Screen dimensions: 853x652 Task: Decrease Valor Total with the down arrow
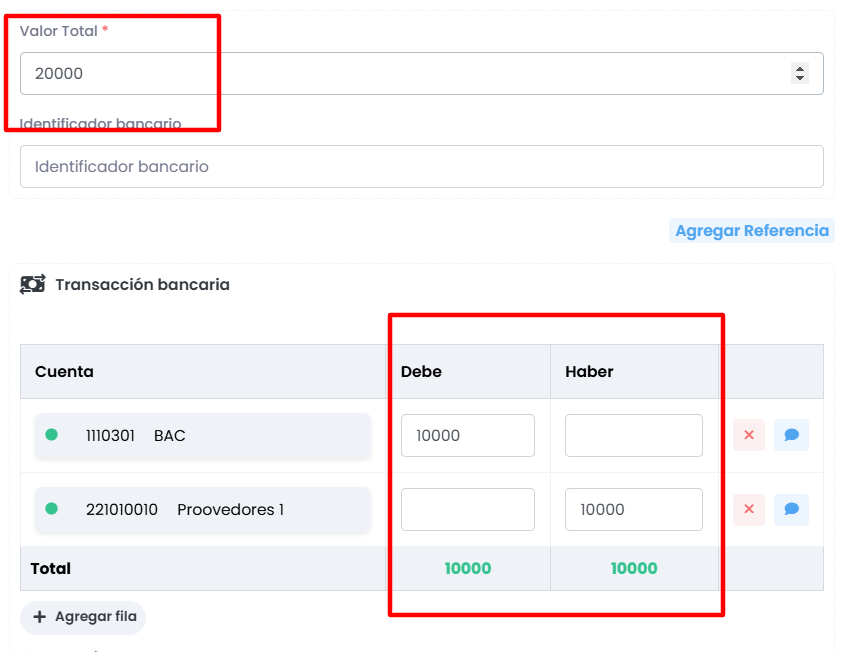(x=799, y=78)
